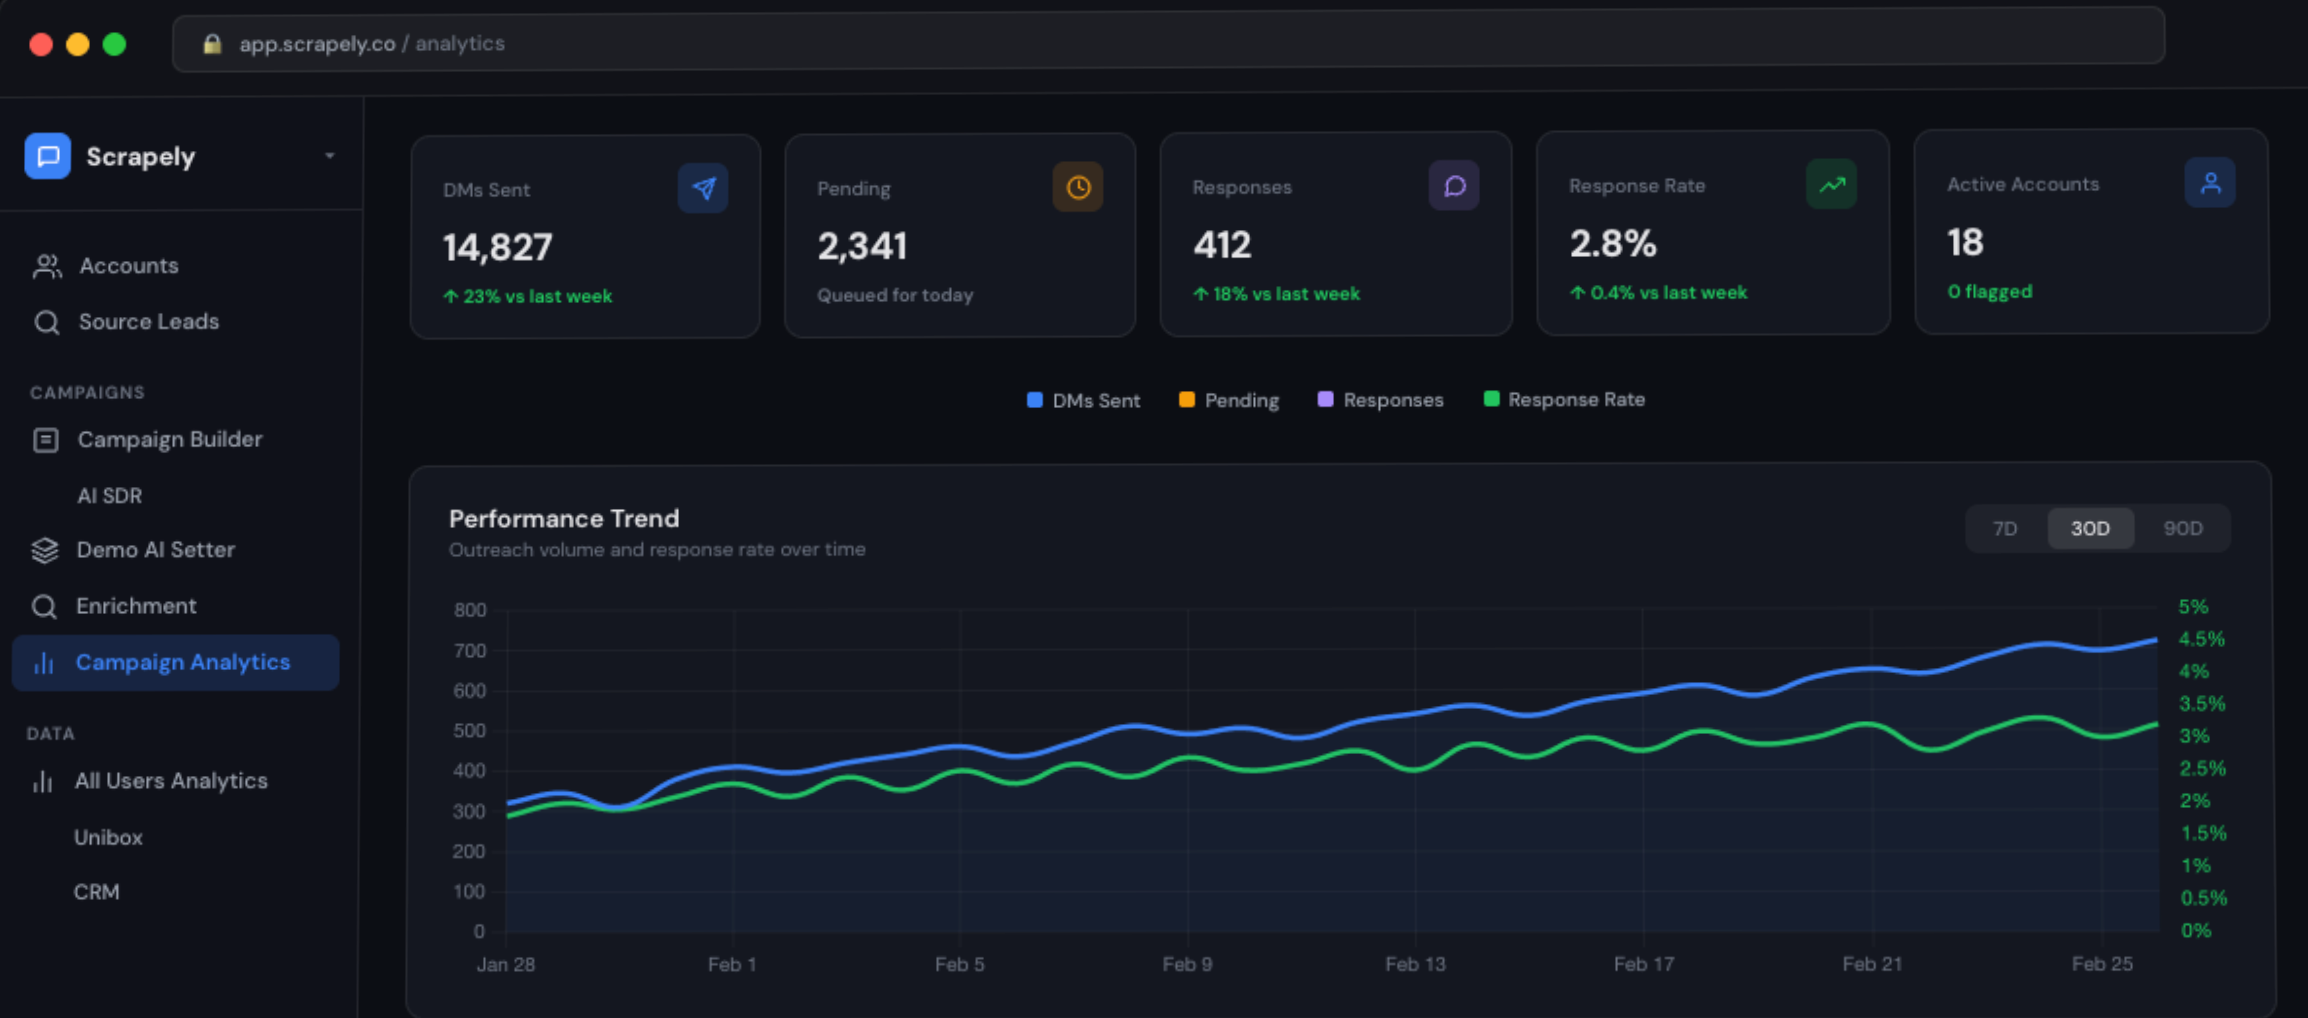Viewport: 2308px width, 1018px height.
Task: Click the blue Scrapely logo icon
Action: [x=47, y=156]
